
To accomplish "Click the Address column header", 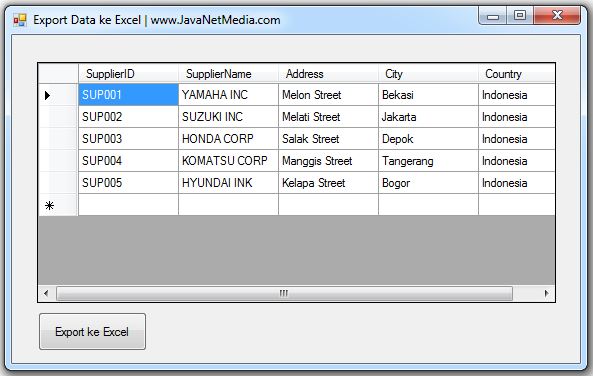I will [x=328, y=73].
